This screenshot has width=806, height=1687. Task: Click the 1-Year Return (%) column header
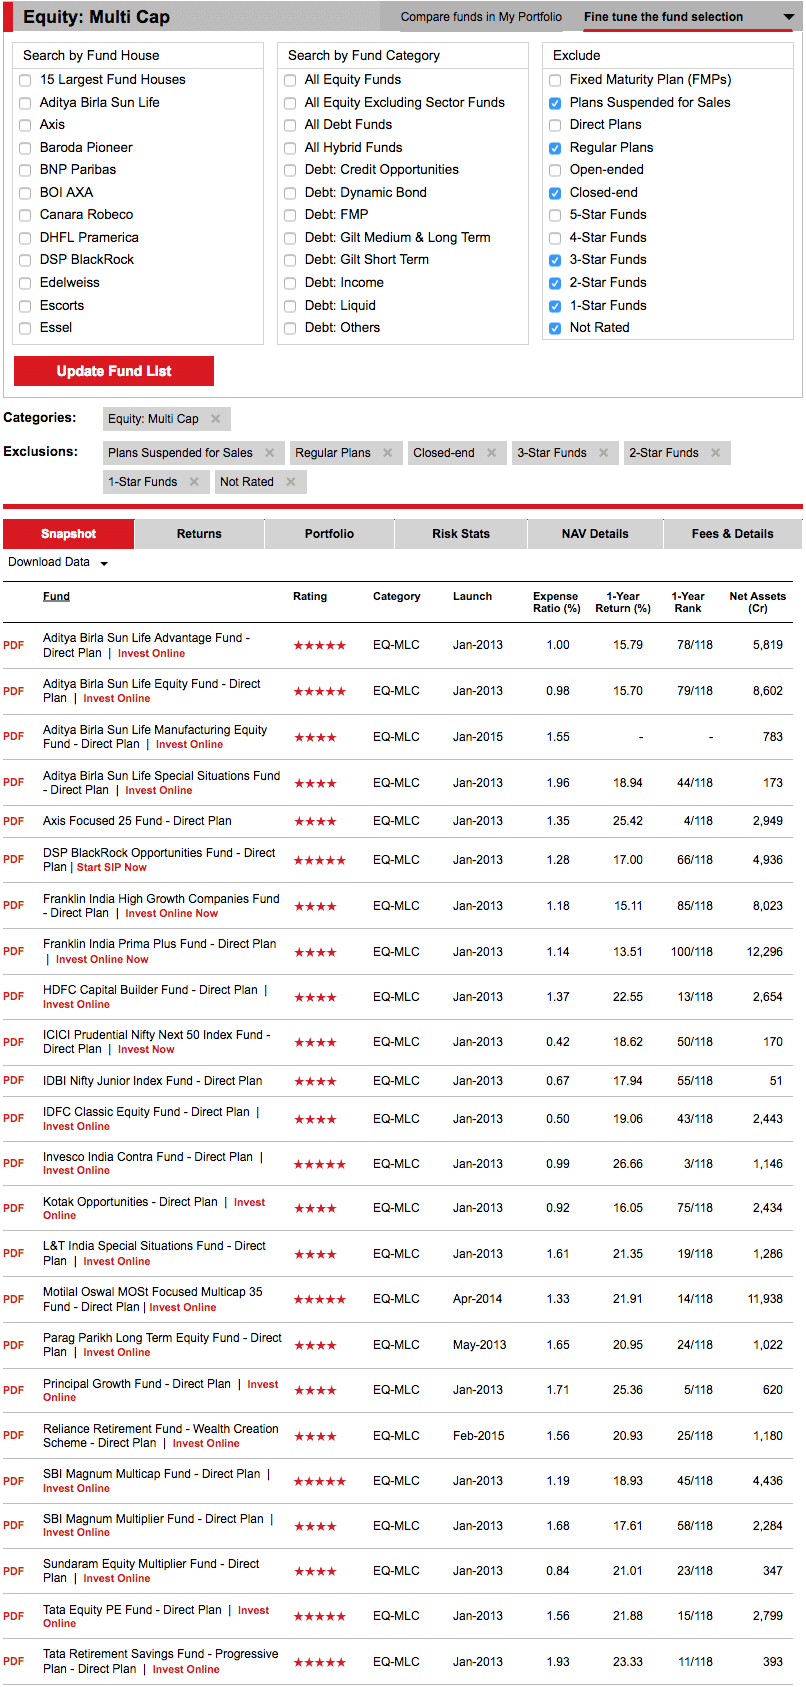point(622,602)
